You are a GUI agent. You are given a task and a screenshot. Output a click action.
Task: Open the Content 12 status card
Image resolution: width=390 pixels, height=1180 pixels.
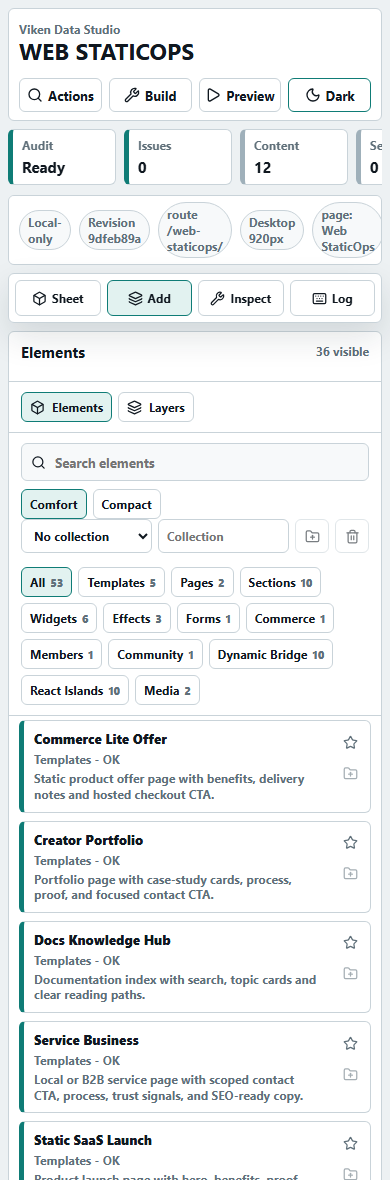click(x=294, y=157)
